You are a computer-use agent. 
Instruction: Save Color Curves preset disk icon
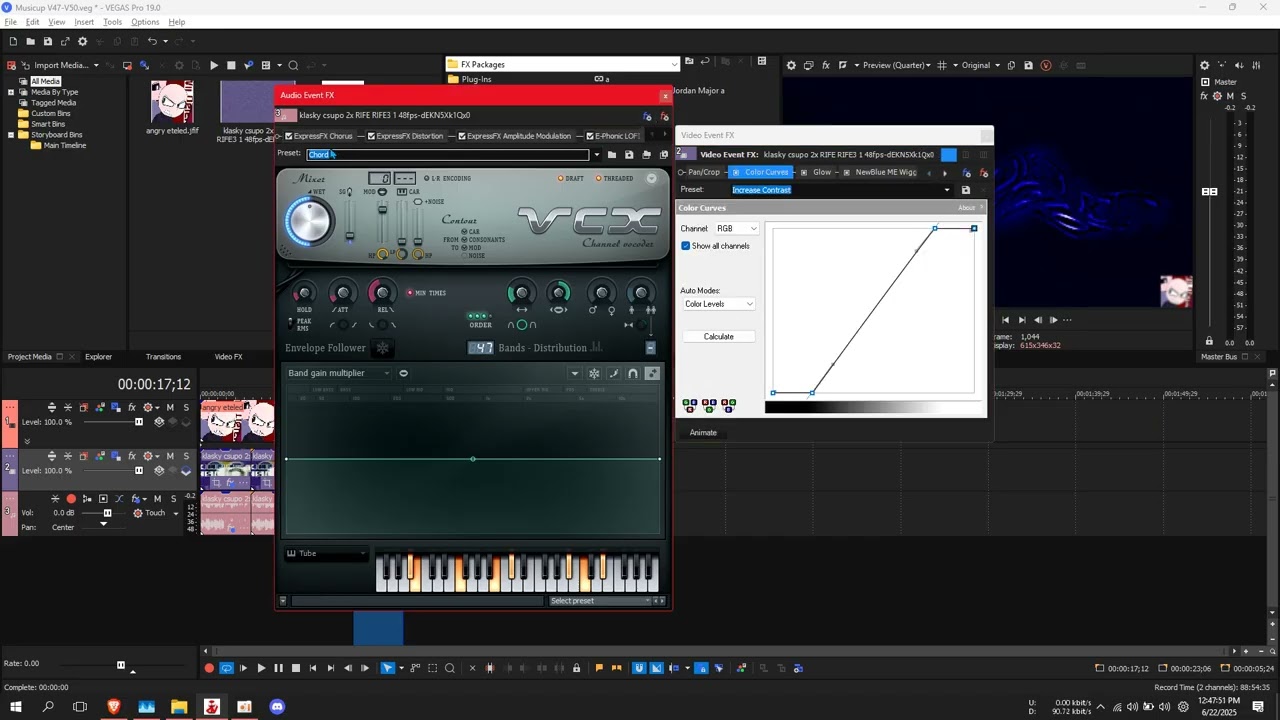pos(965,190)
